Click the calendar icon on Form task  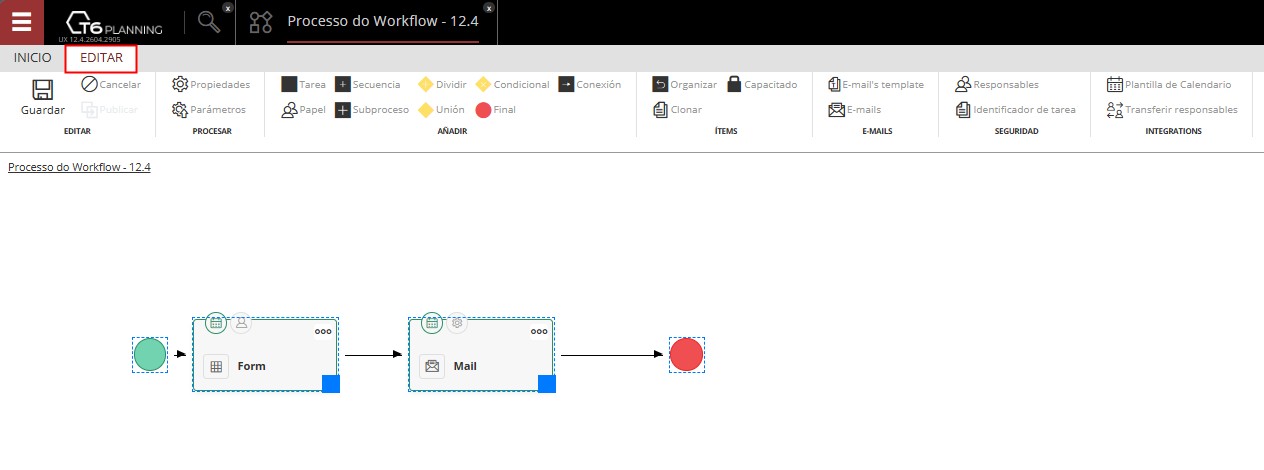coord(216,323)
